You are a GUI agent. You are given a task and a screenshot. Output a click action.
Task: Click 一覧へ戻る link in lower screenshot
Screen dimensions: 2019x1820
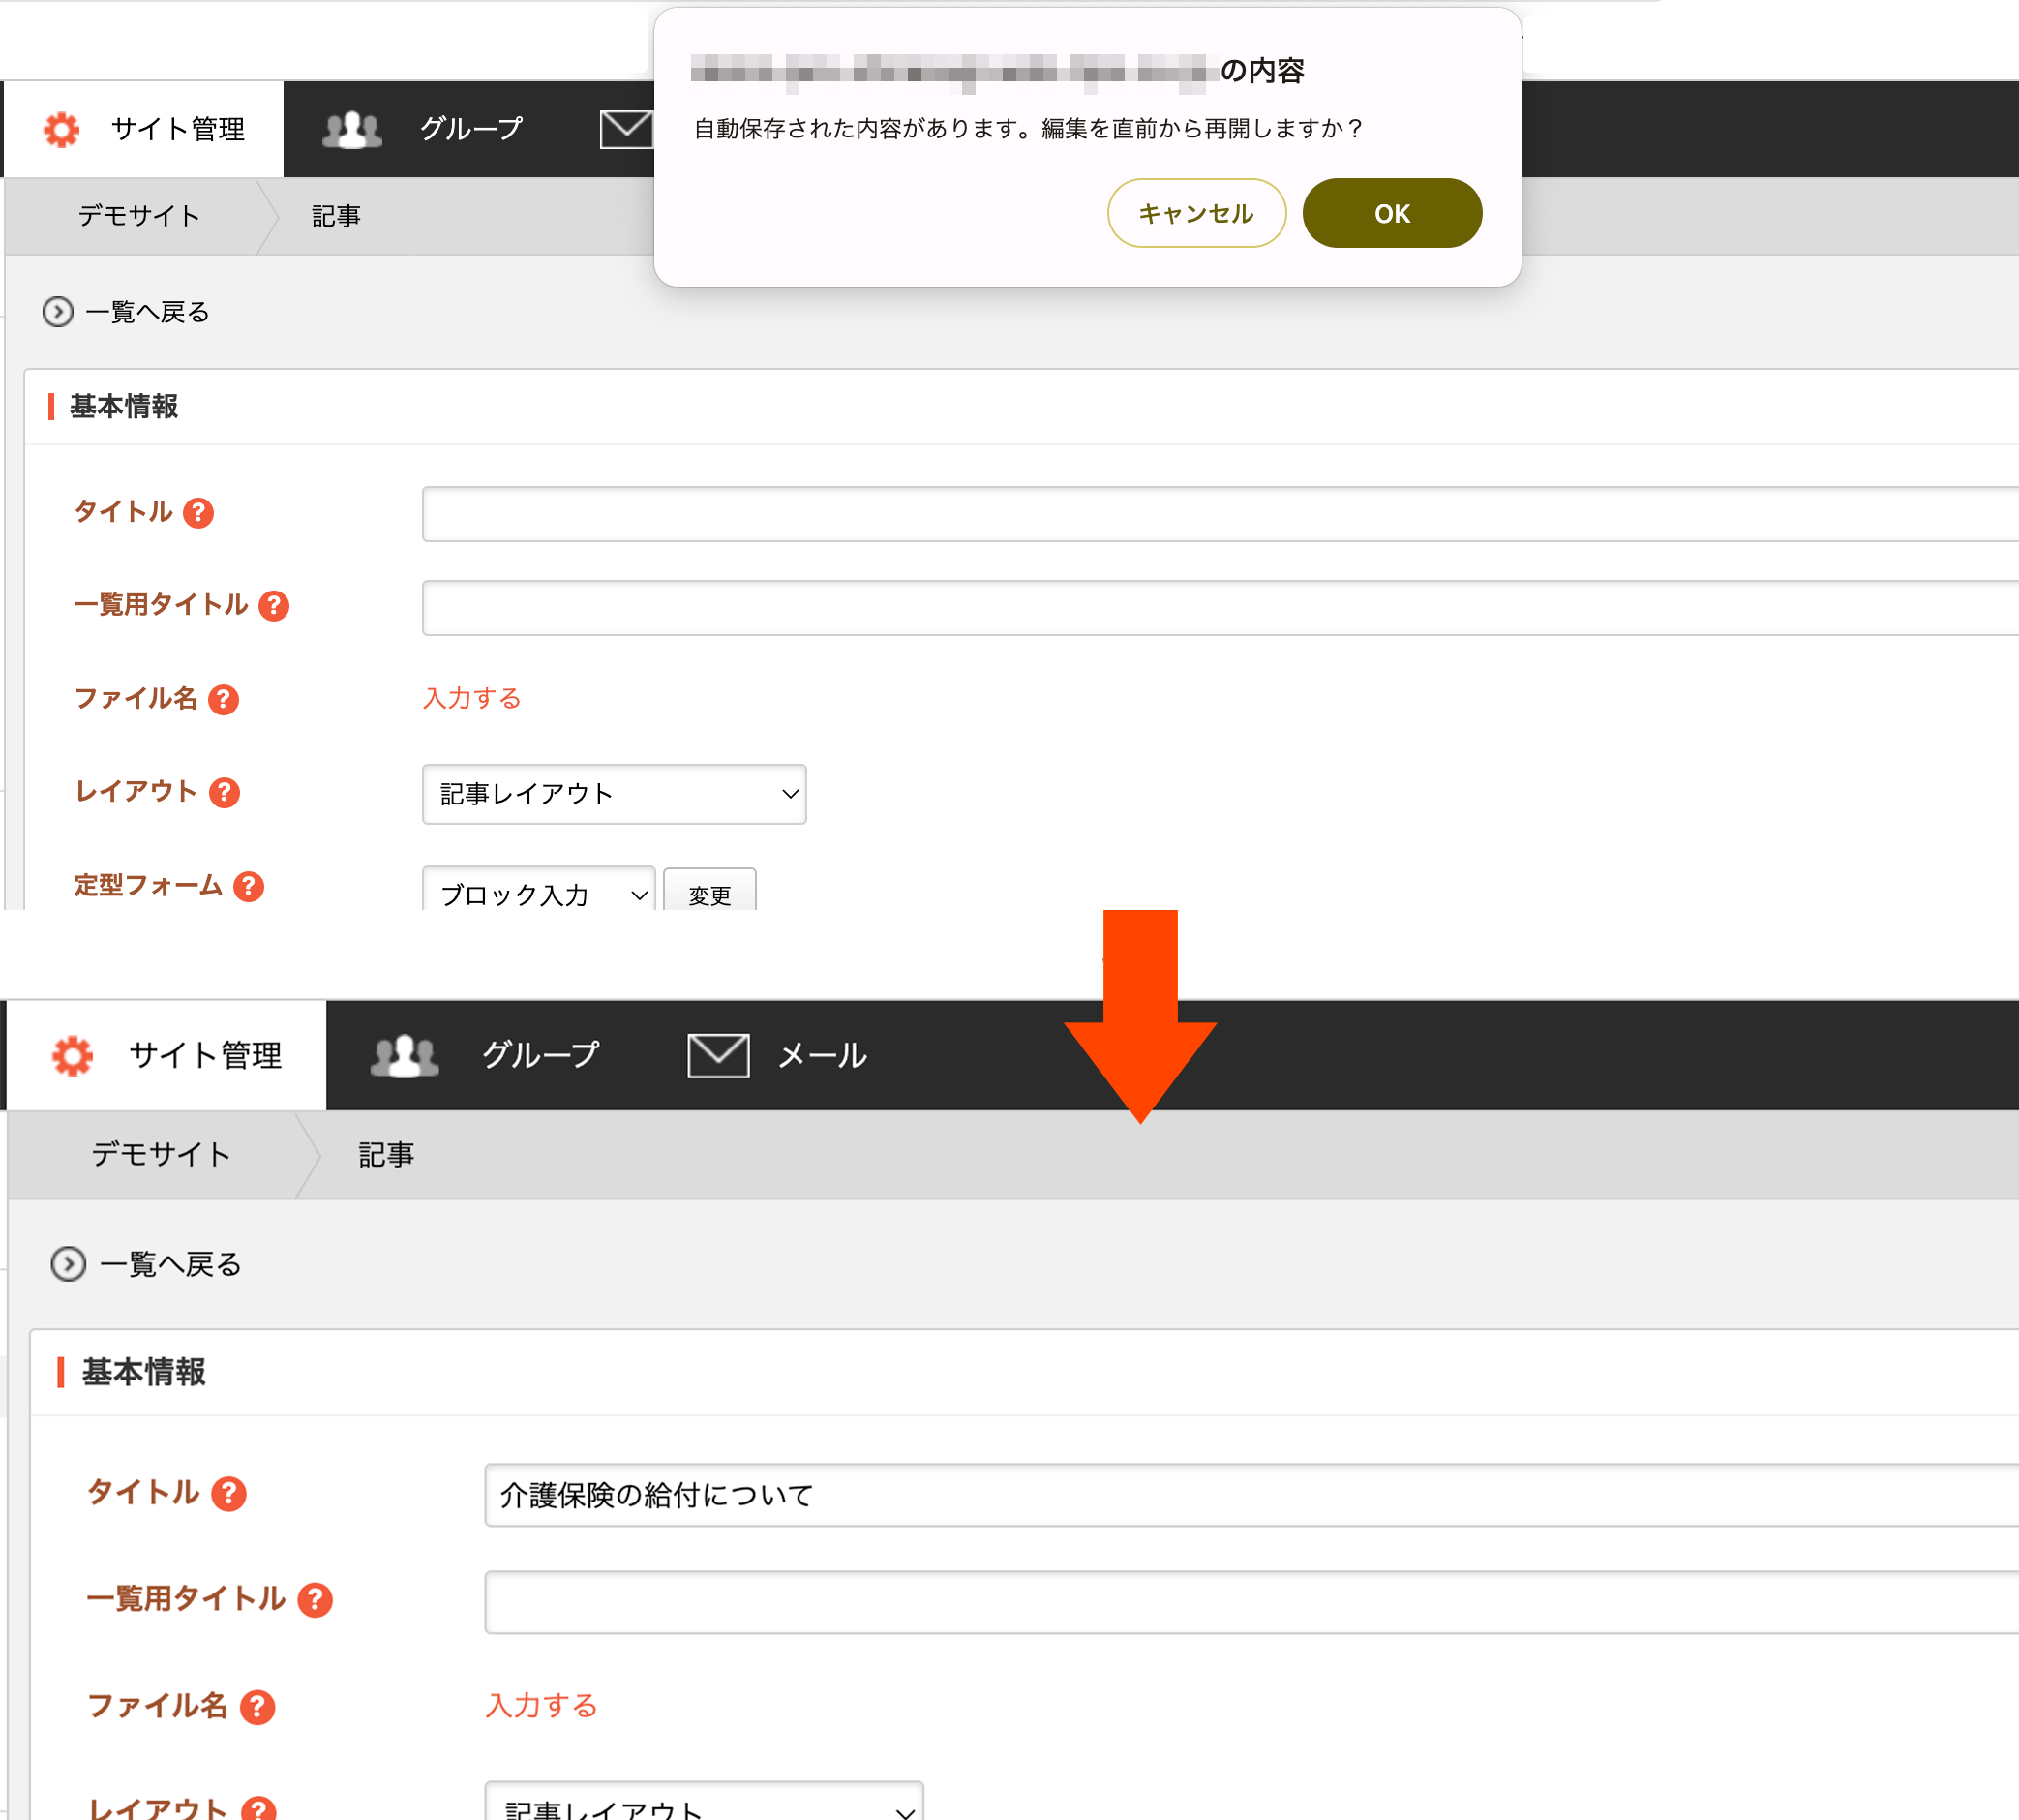(171, 1264)
